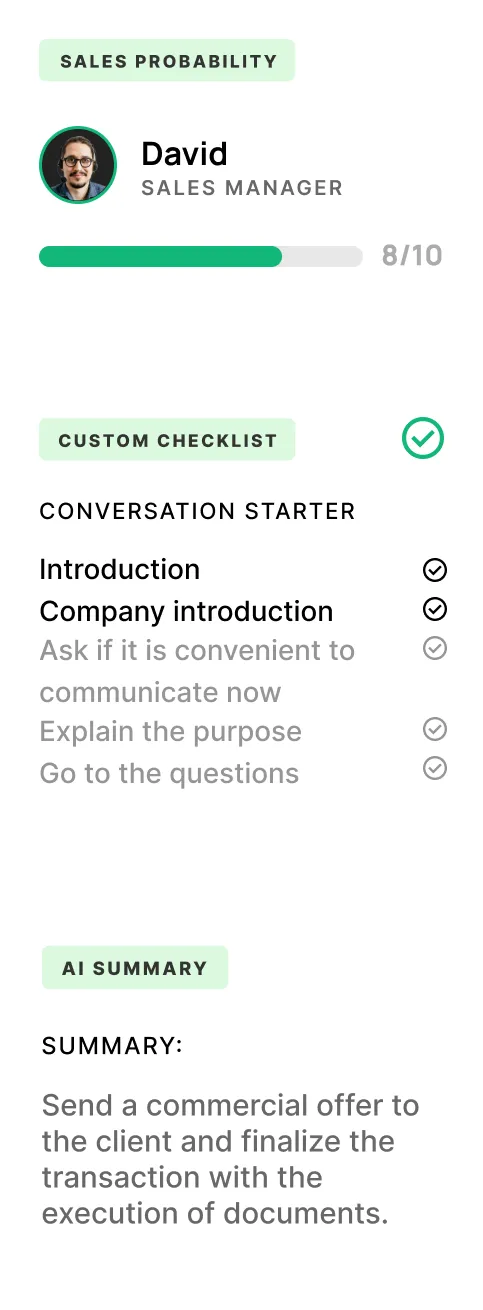
Task: Click the Introduction checklist item text
Action: [x=120, y=570]
